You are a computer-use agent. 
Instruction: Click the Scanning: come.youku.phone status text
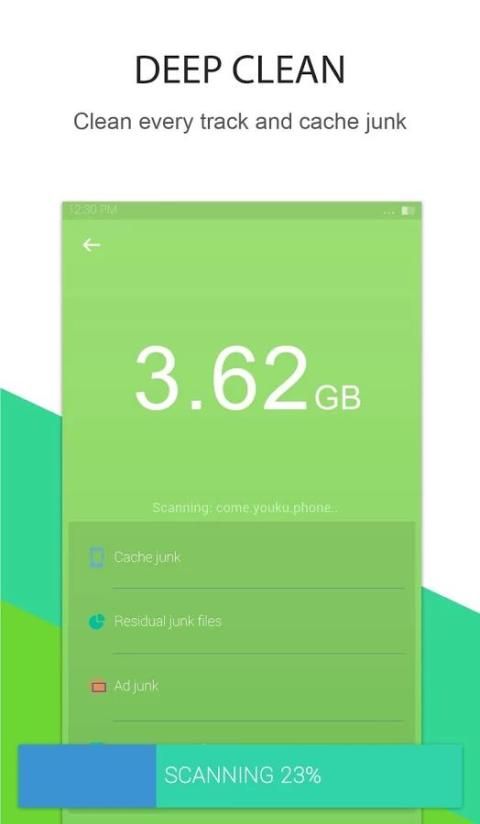[x=245, y=508]
